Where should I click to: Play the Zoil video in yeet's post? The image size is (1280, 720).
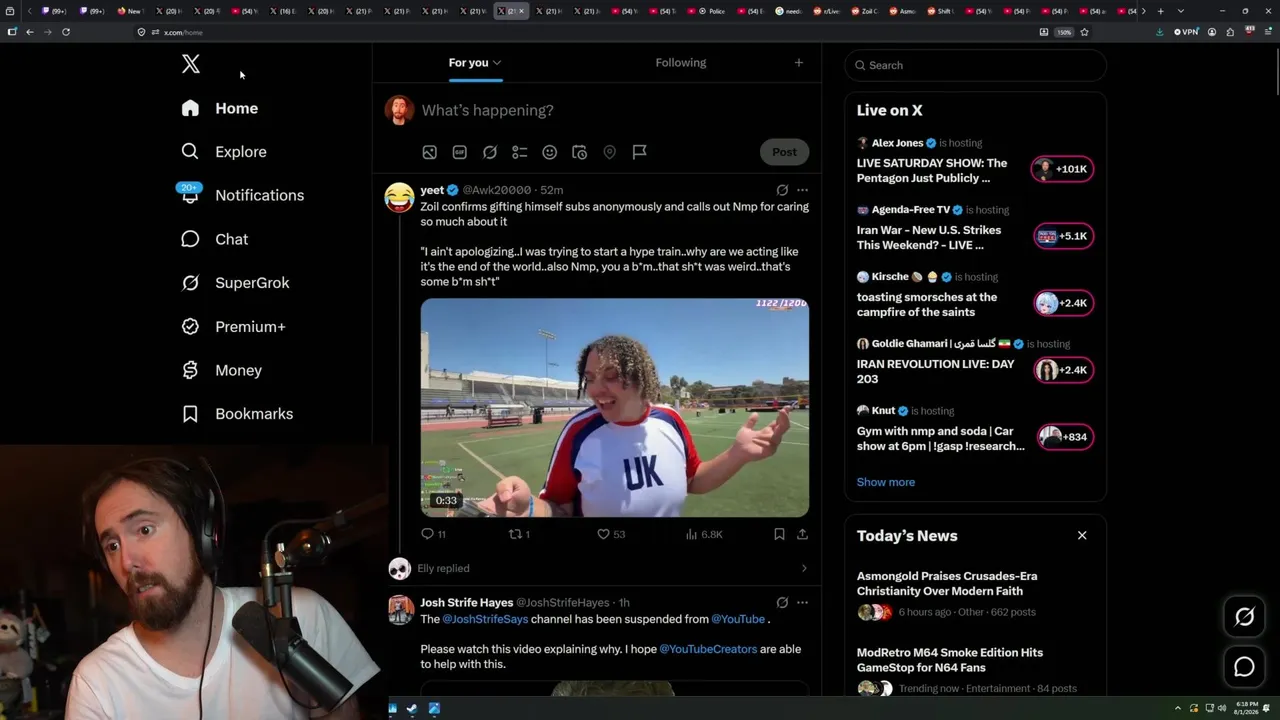pos(615,407)
